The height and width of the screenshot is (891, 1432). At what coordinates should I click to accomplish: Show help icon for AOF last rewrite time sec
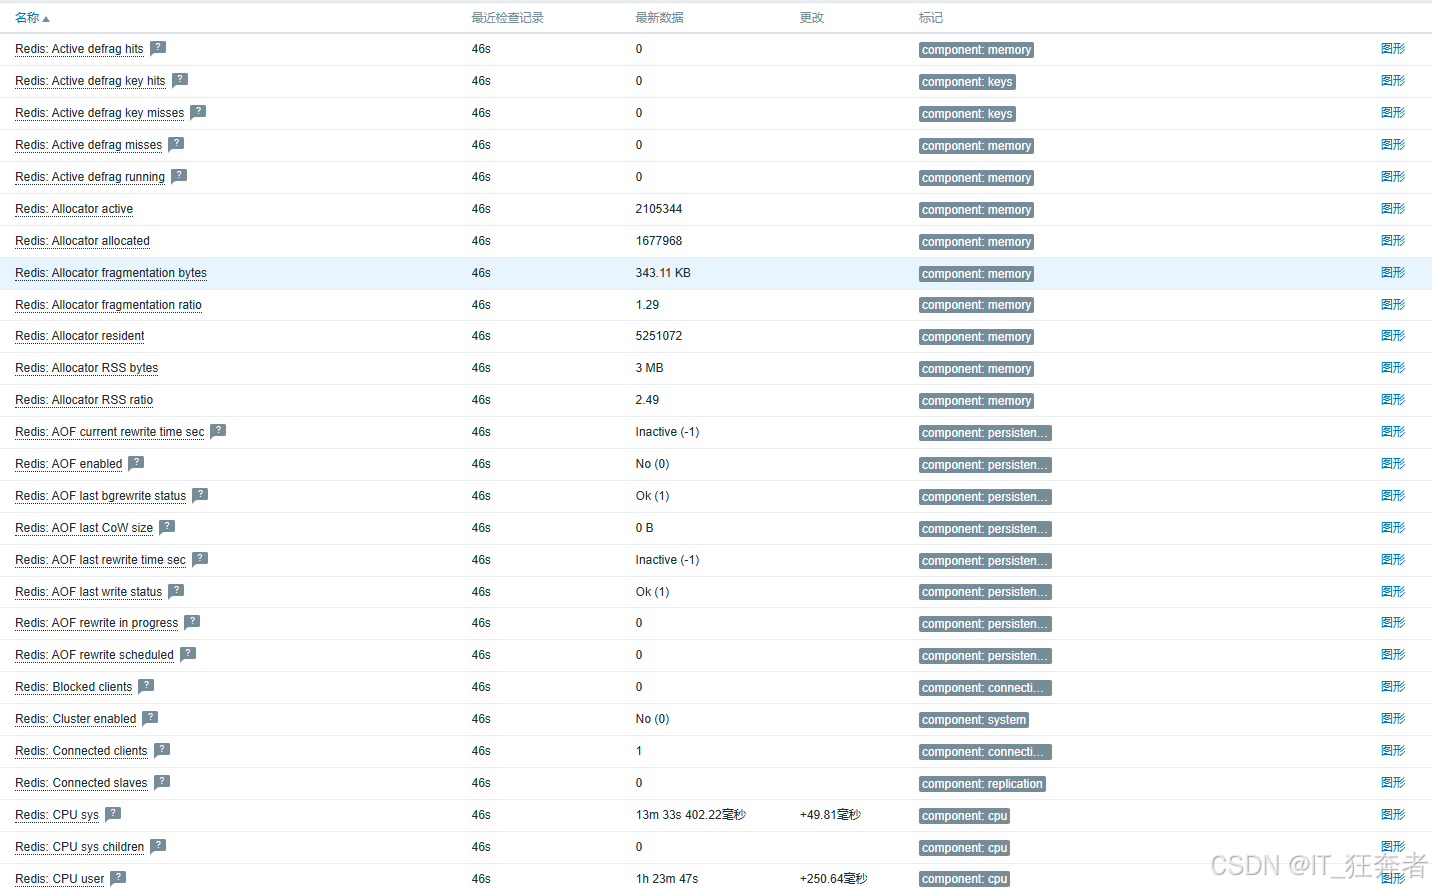pos(200,559)
